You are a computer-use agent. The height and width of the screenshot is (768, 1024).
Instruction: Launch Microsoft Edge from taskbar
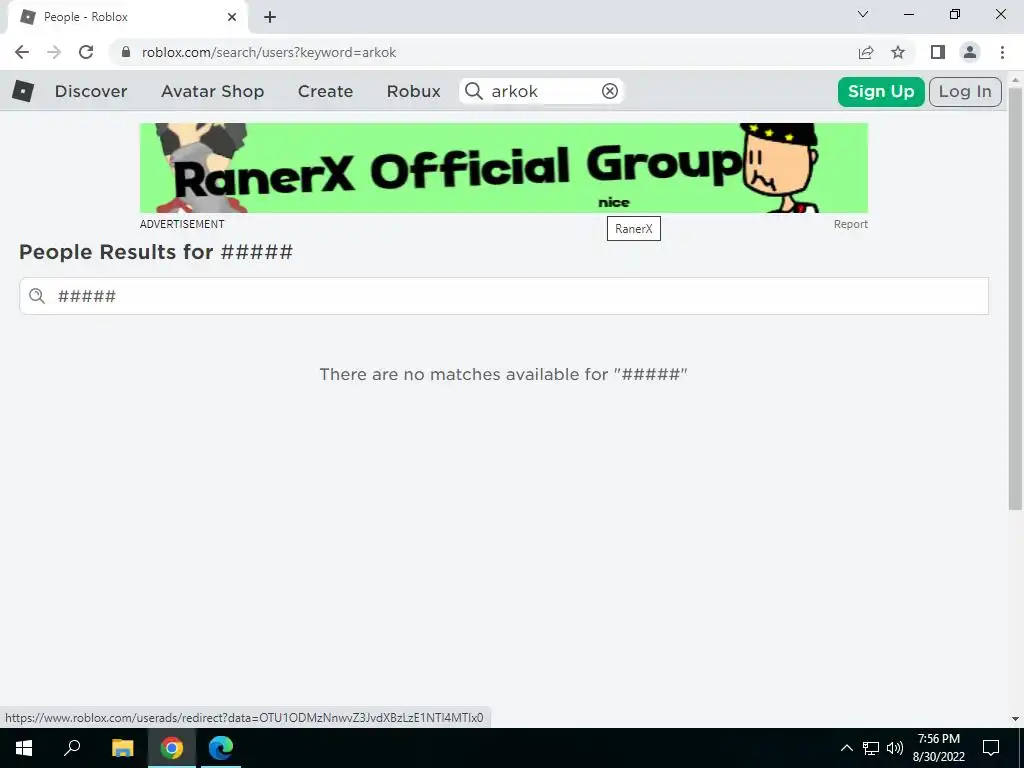click(x=221, y=748)
